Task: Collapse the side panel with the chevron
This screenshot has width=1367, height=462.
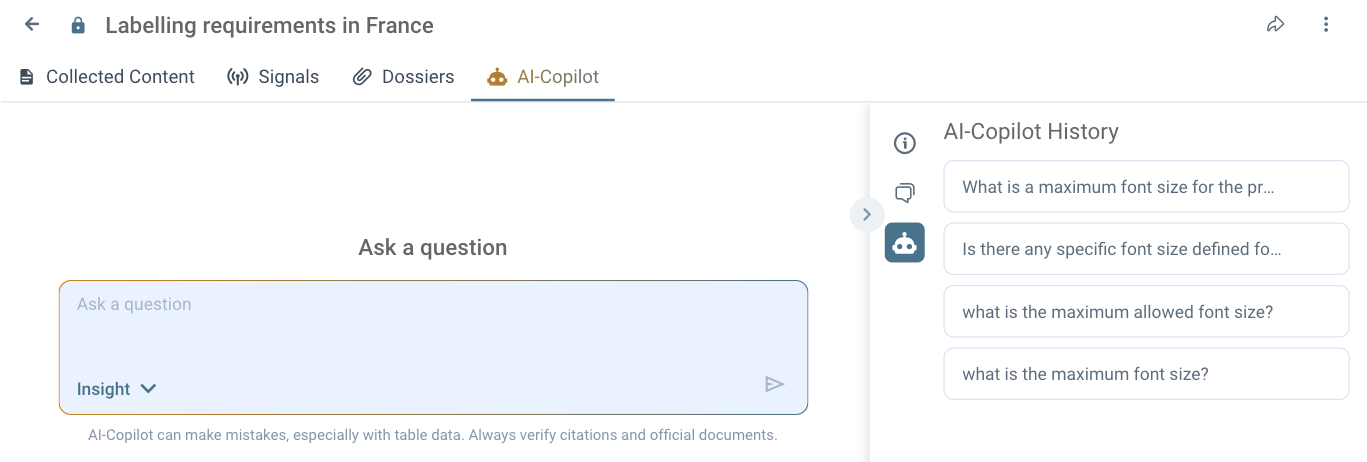Action: click(x=866, y=214)
